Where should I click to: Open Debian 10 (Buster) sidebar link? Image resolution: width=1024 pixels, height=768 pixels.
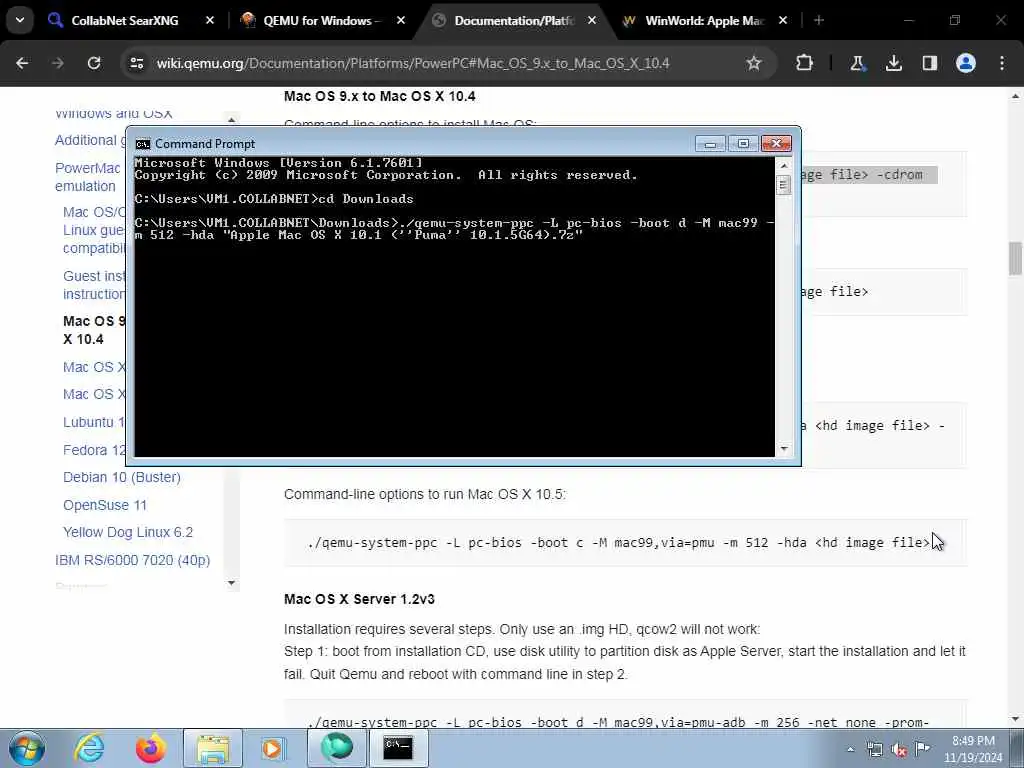pyautogui.click(x=121, y=477)
